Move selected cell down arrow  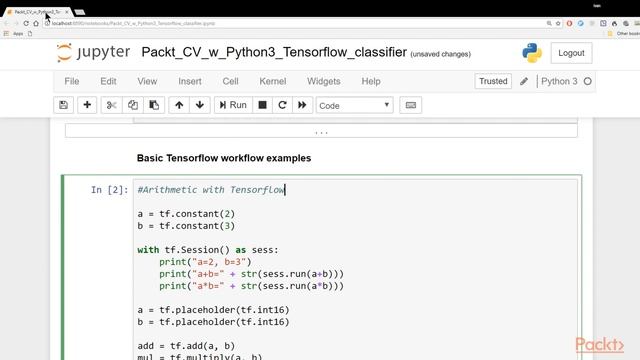coord(200,105)
